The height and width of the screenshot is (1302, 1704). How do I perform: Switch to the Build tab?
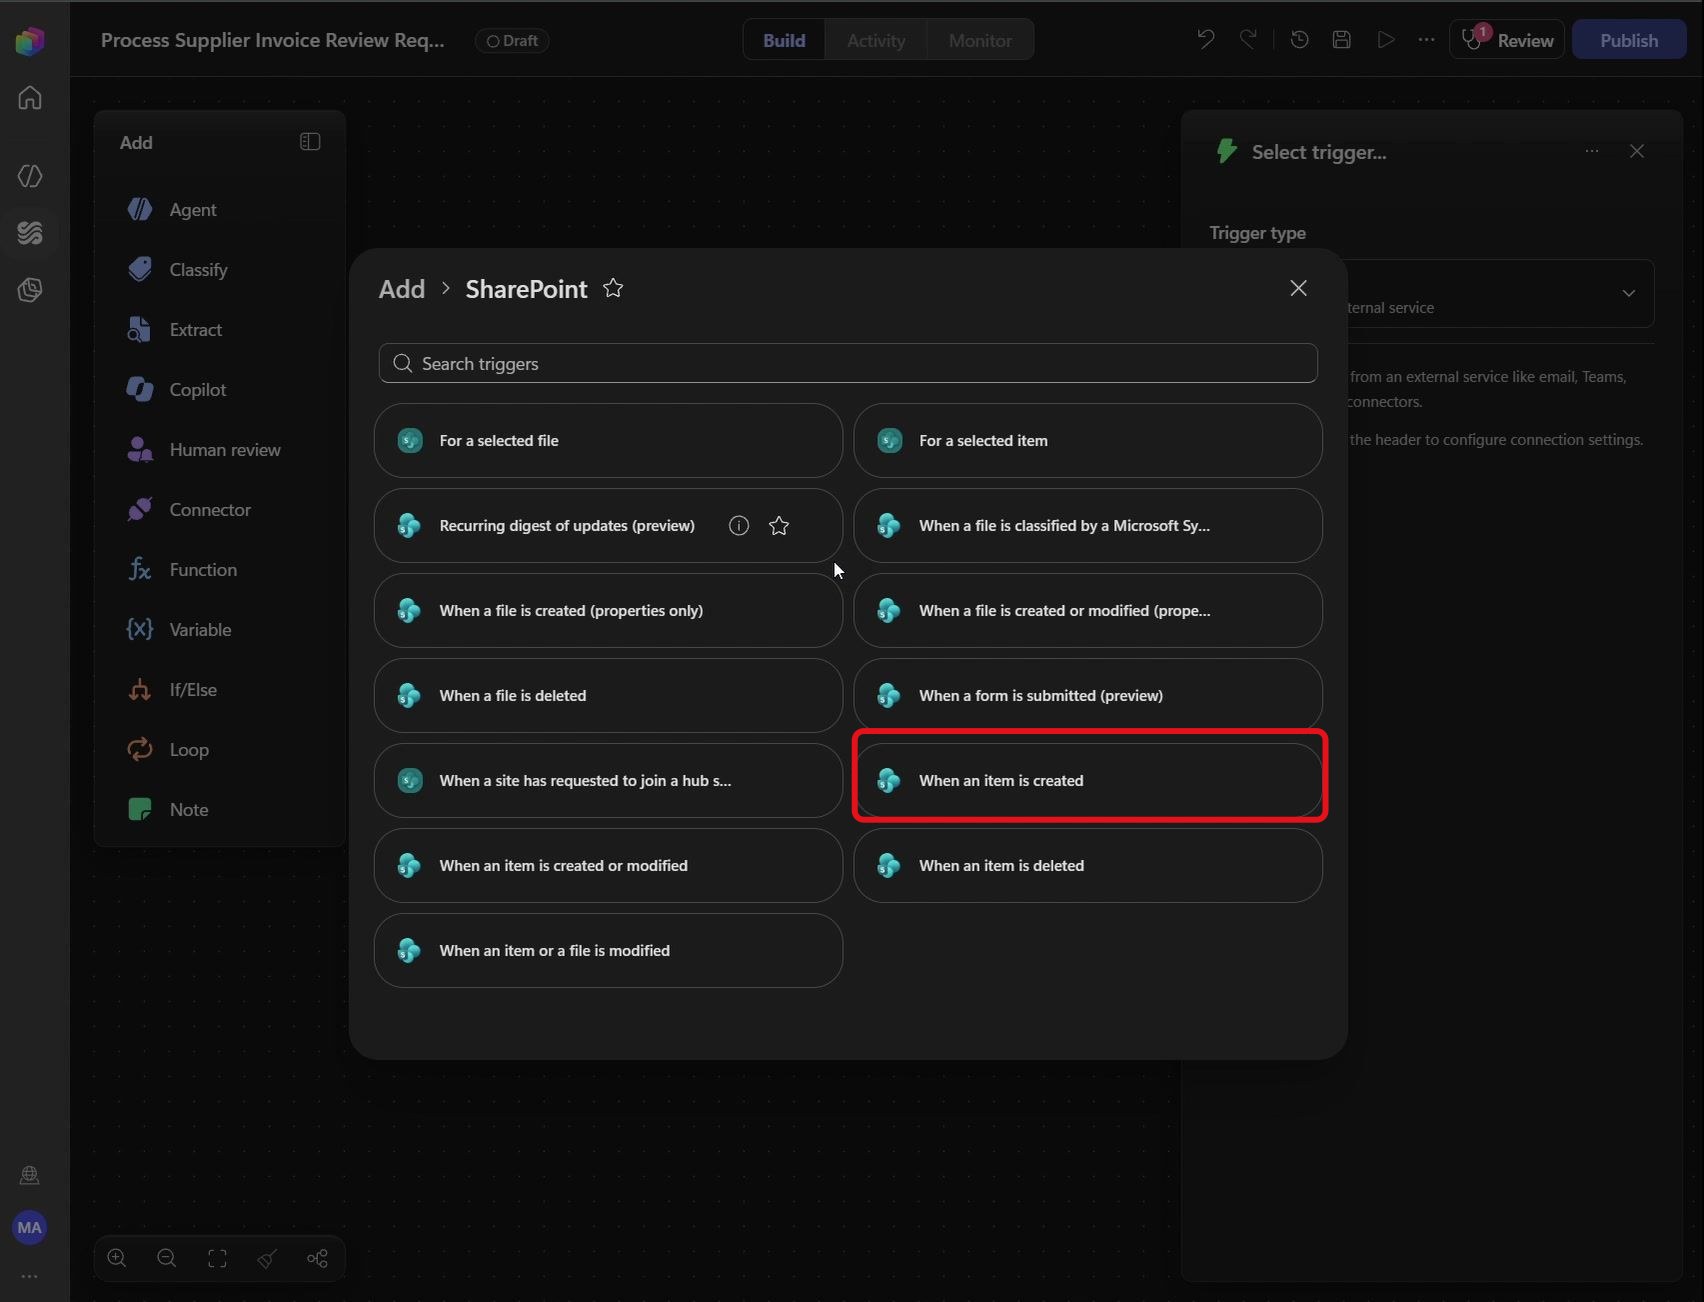tap(784, 40)
